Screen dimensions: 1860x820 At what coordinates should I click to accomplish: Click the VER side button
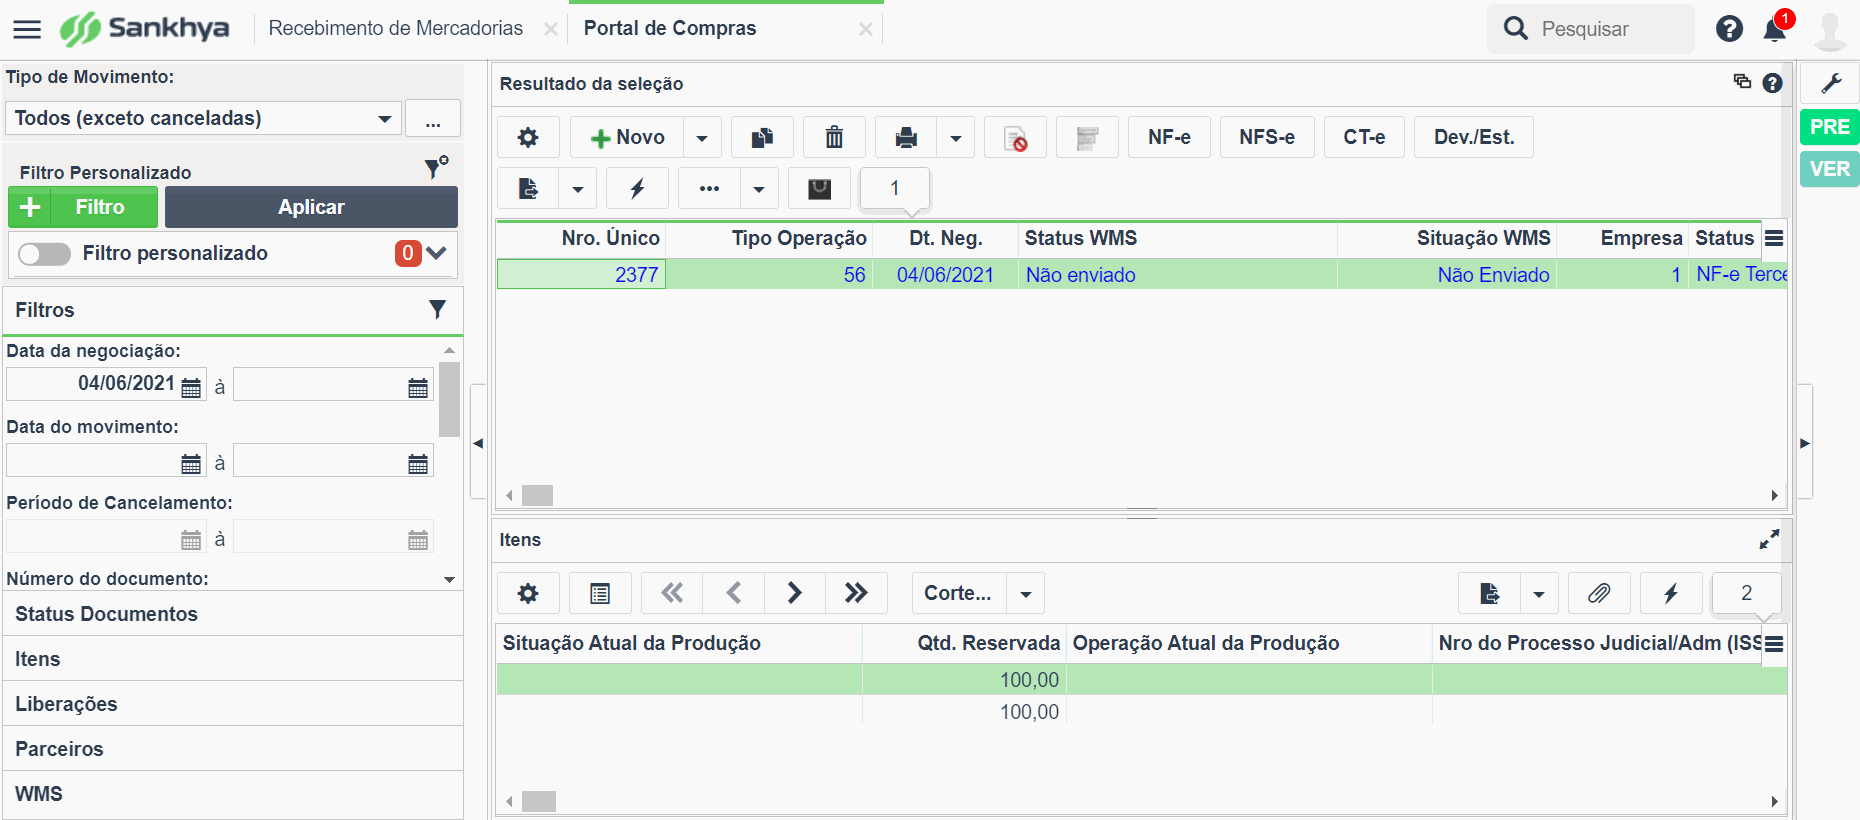click(x=1830, y=169)
